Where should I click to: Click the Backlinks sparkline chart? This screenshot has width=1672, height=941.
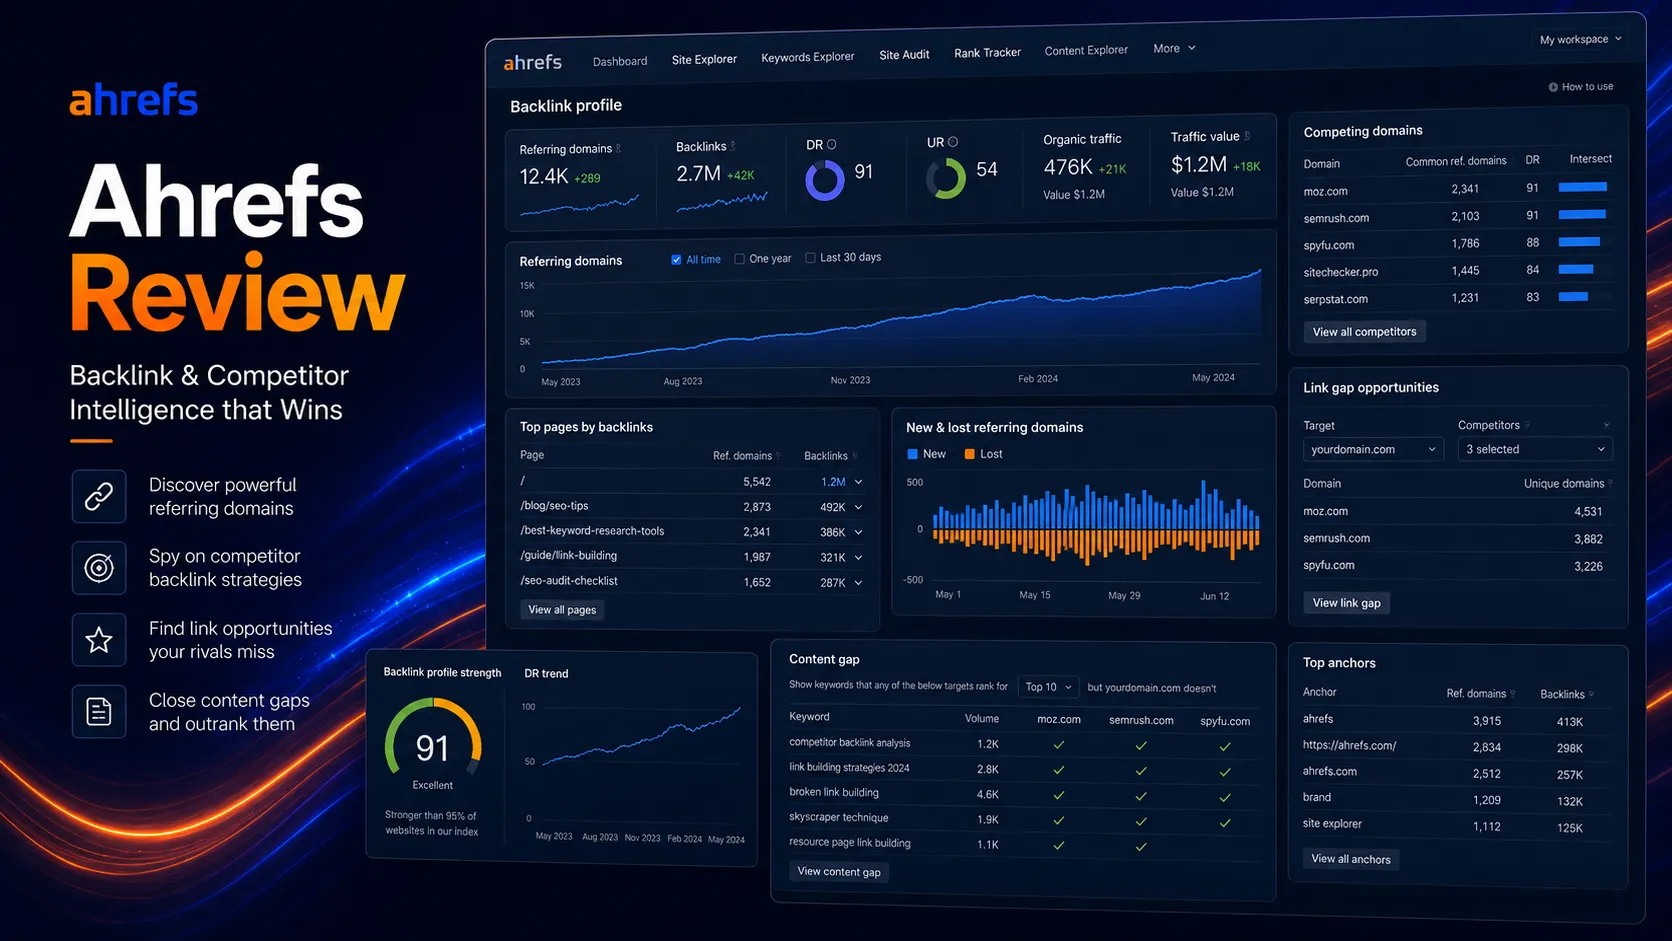(722, 201)
